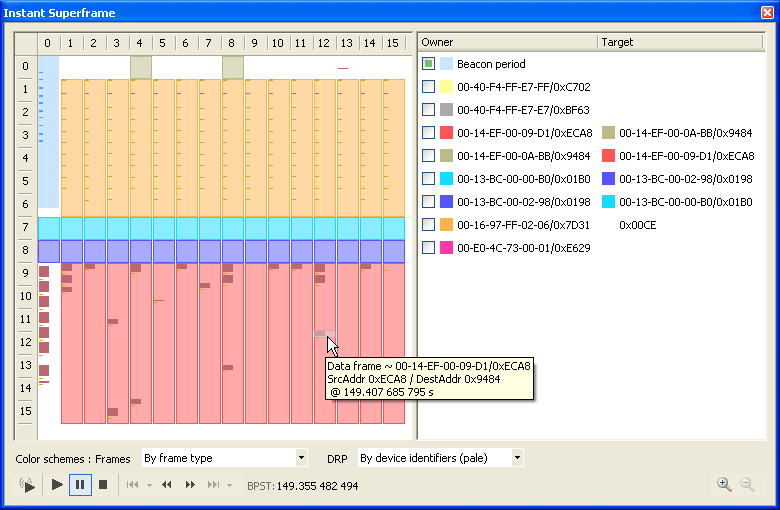The height and width of the screenshot is (510, 780).
Task: Toggle the Beacon period checkbox
Action: pos(428,64)
